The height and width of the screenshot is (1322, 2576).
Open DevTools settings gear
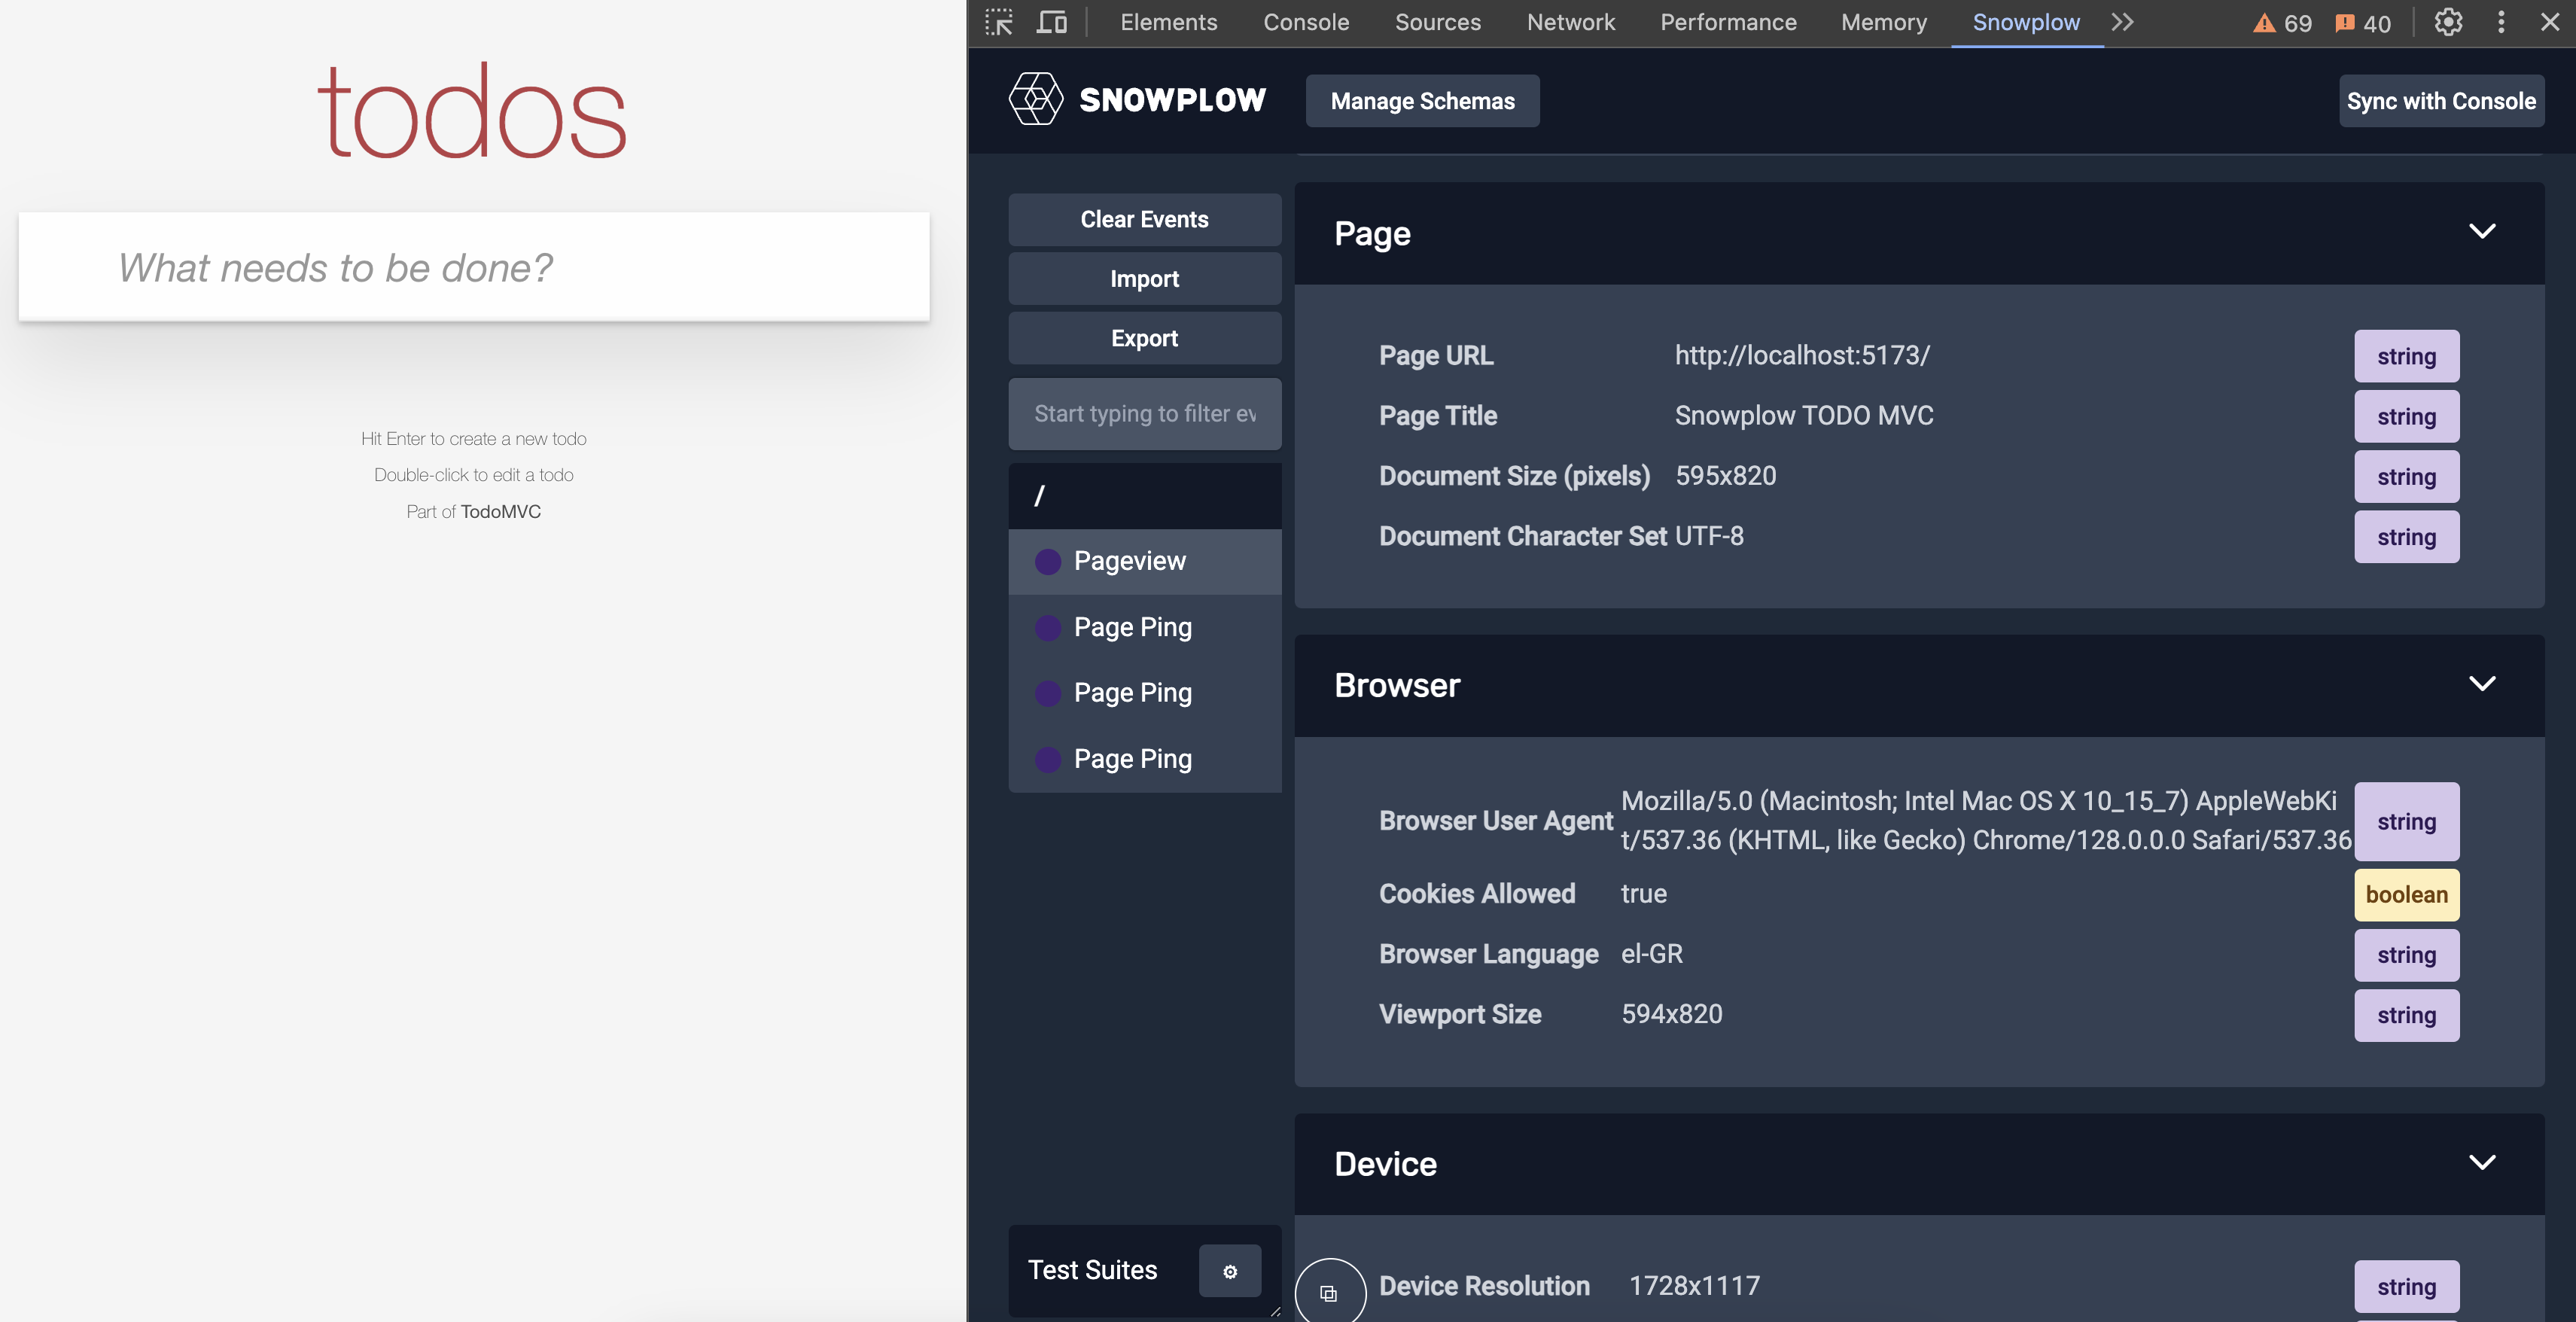pyautogui.click(x=2447, y=22)
